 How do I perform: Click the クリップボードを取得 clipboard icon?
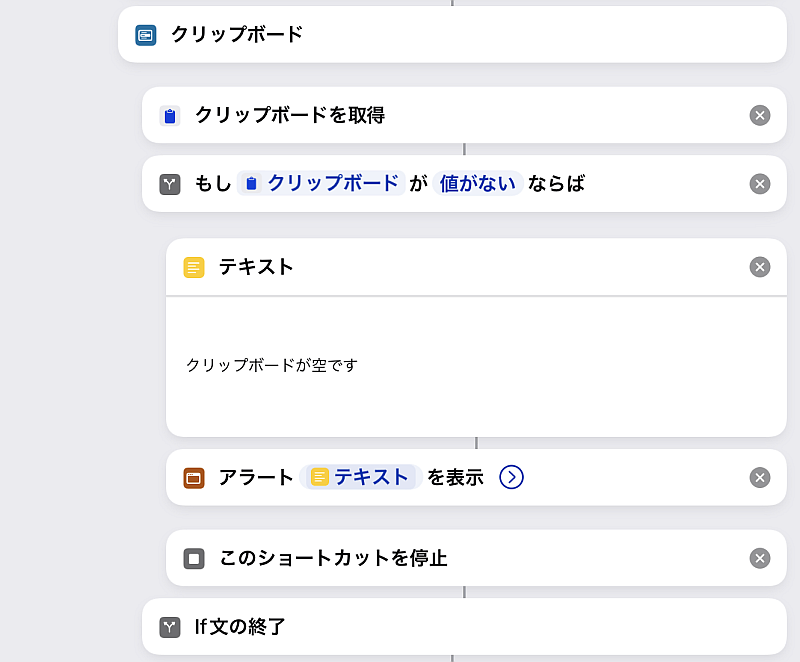pyautogui.click(x=170, y=116)
